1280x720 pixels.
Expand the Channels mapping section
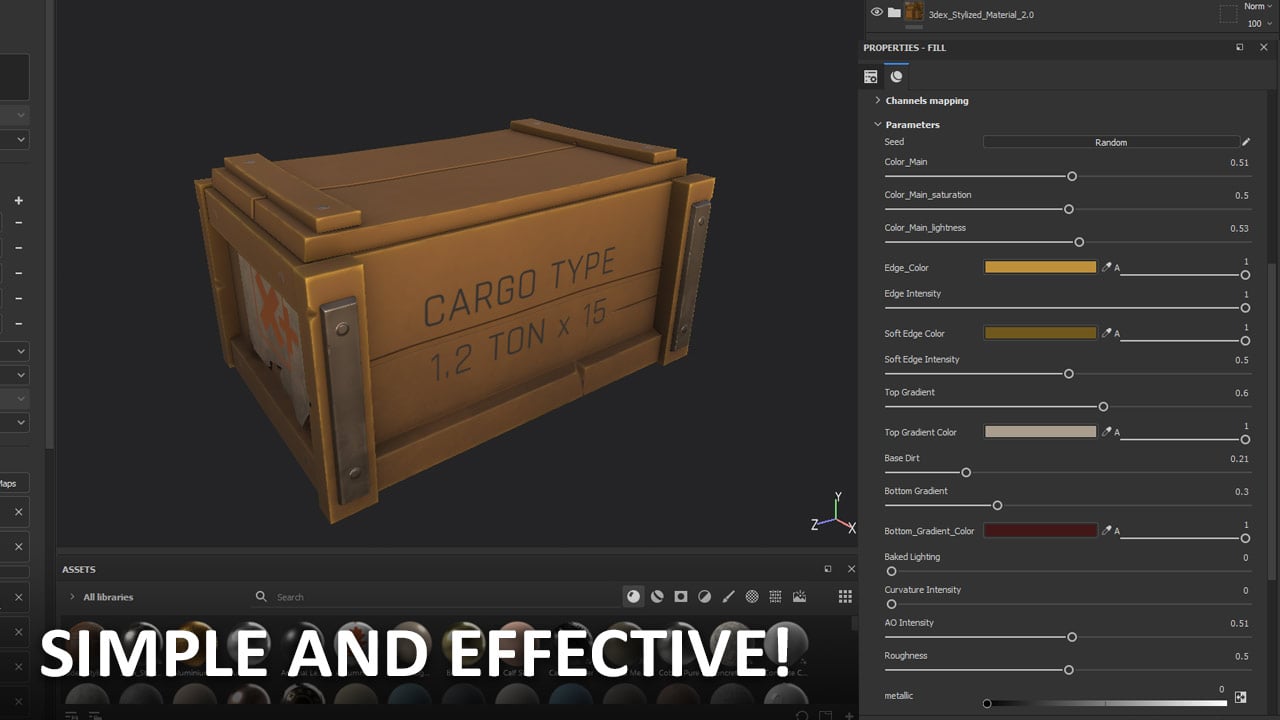pyautogui.click(x=878, y=100)
